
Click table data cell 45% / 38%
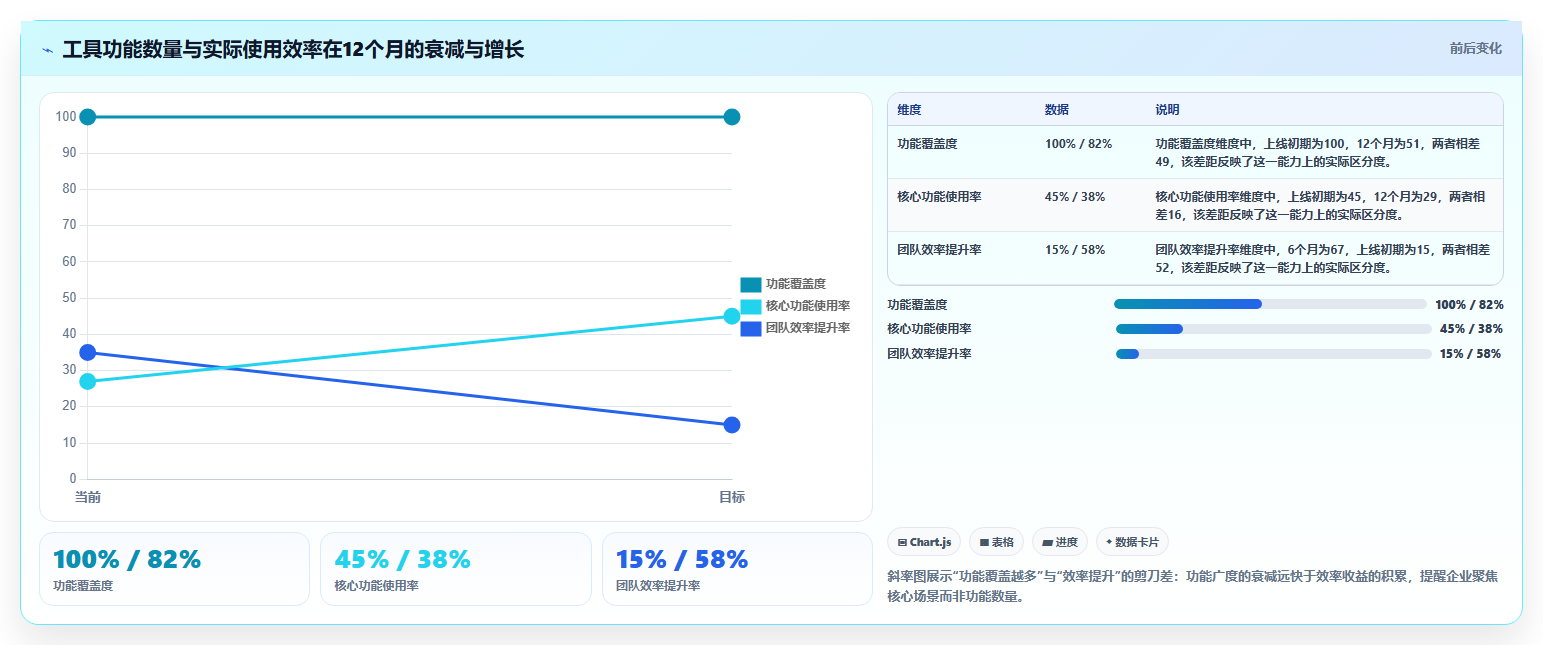(1075, 197)
